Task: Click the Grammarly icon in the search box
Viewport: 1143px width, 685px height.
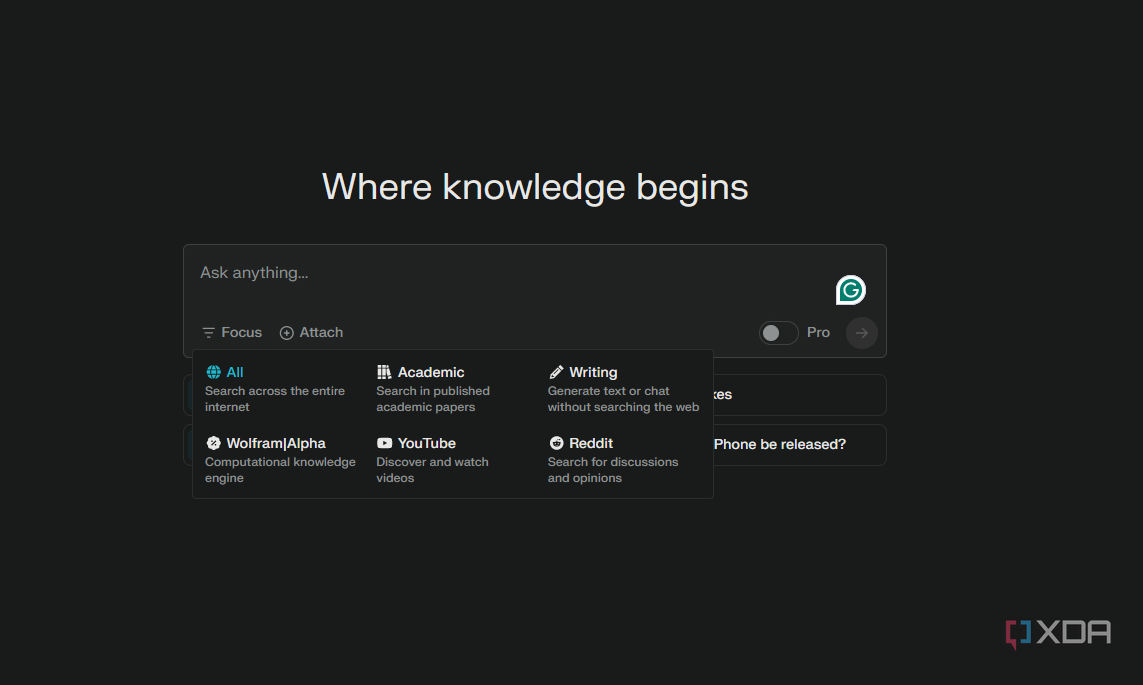Action: click(x=851, y=290)
